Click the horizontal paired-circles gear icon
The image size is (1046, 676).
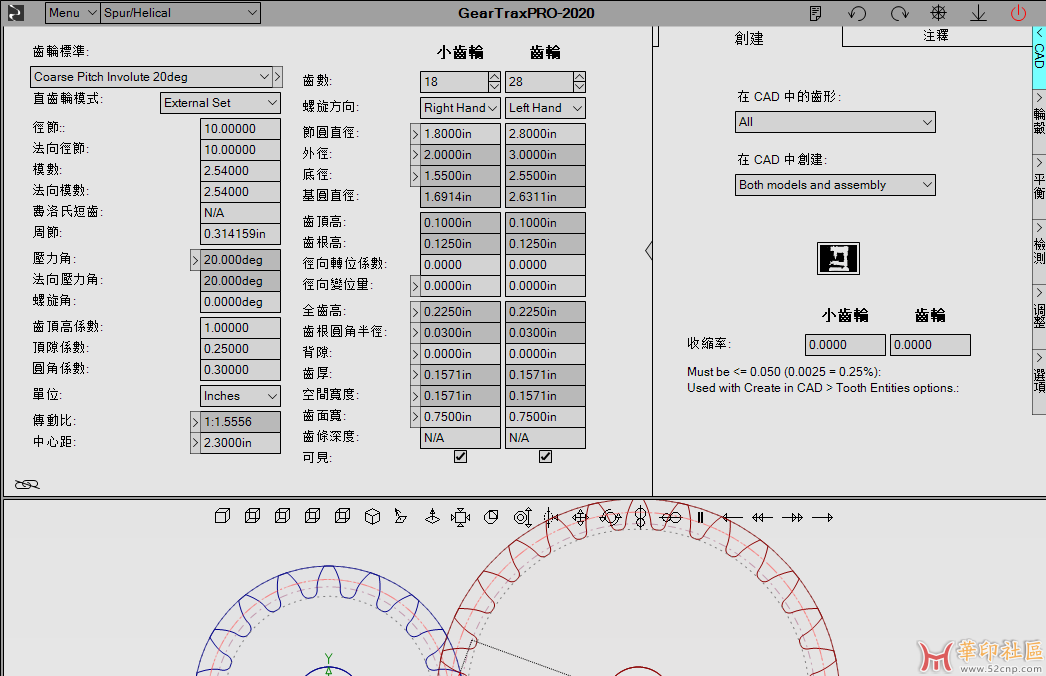[670, 517]
